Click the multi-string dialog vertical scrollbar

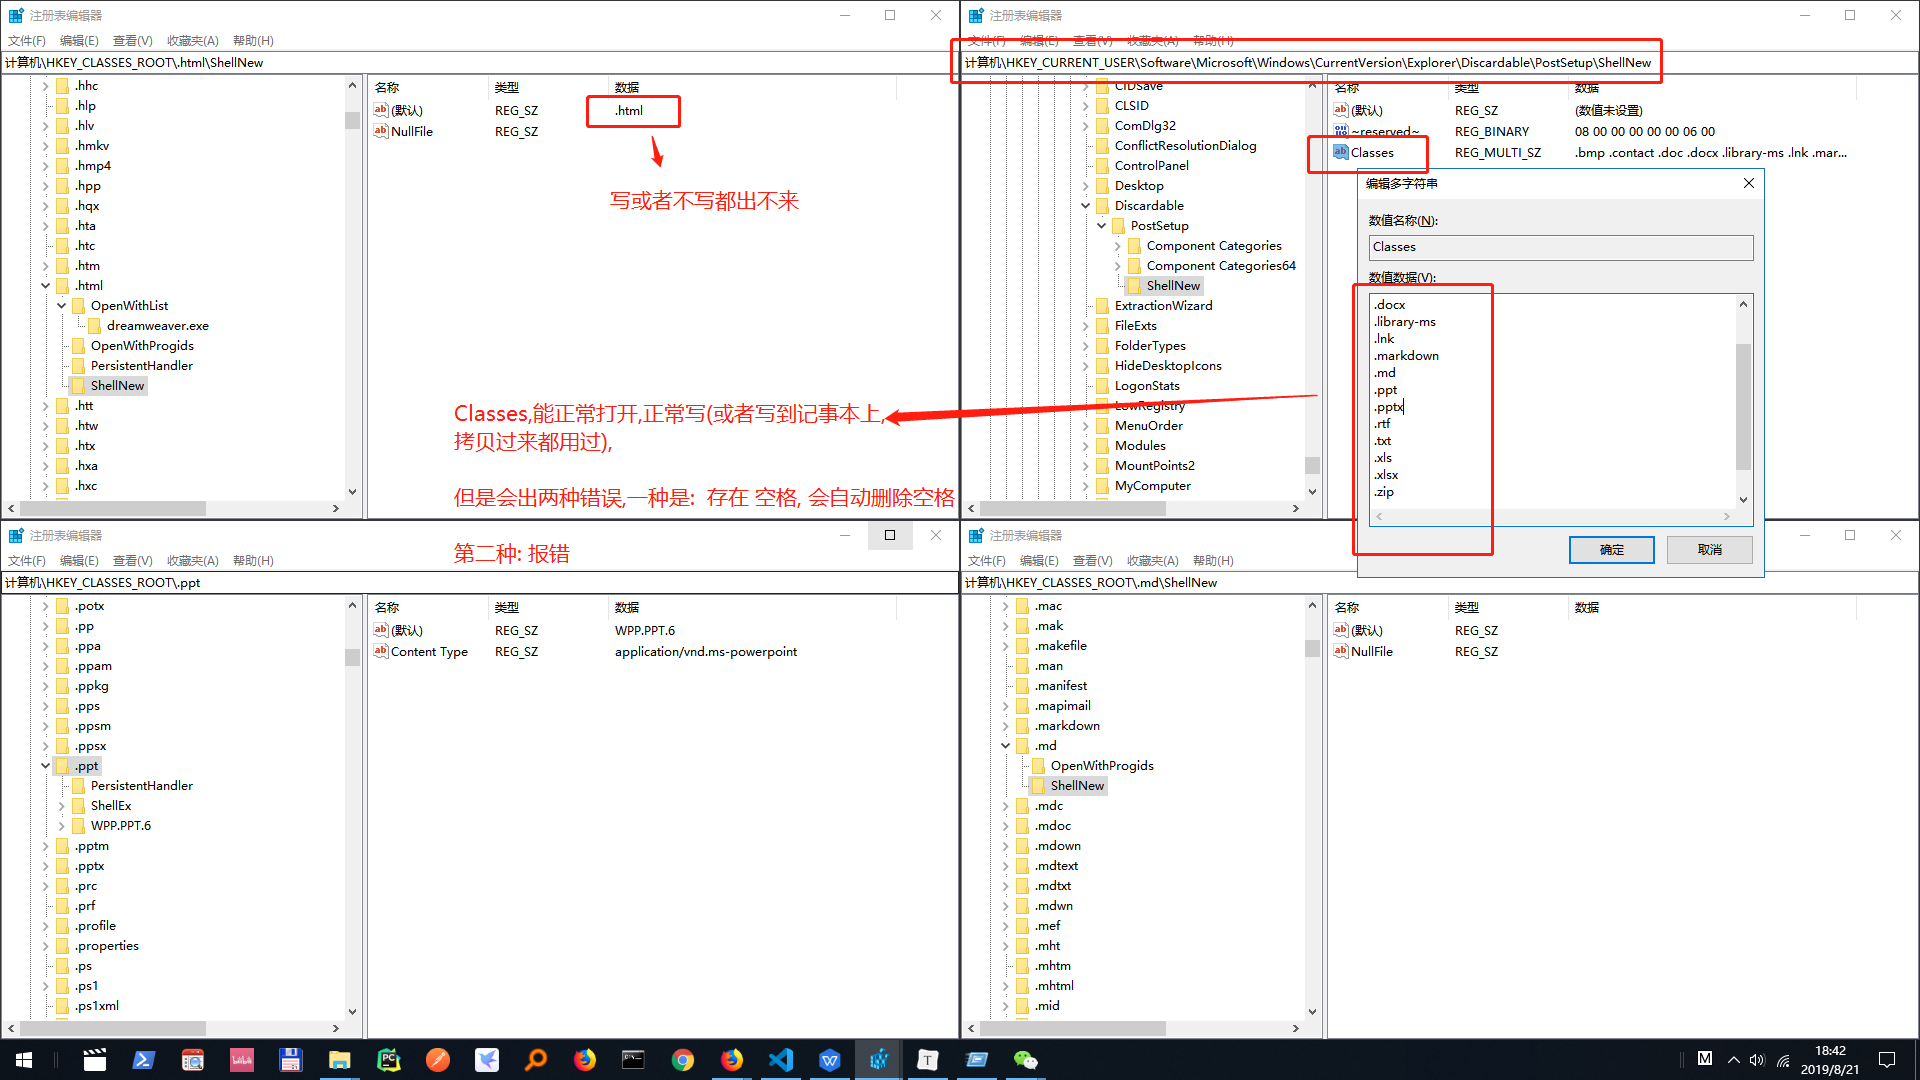(1743, 405)
